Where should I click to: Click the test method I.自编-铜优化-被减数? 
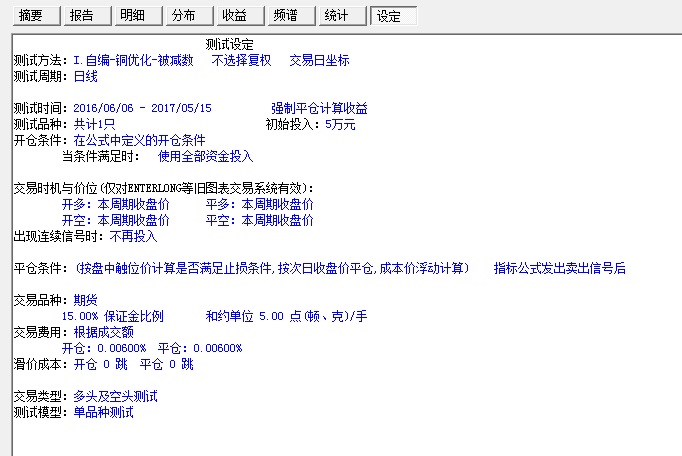133,60
